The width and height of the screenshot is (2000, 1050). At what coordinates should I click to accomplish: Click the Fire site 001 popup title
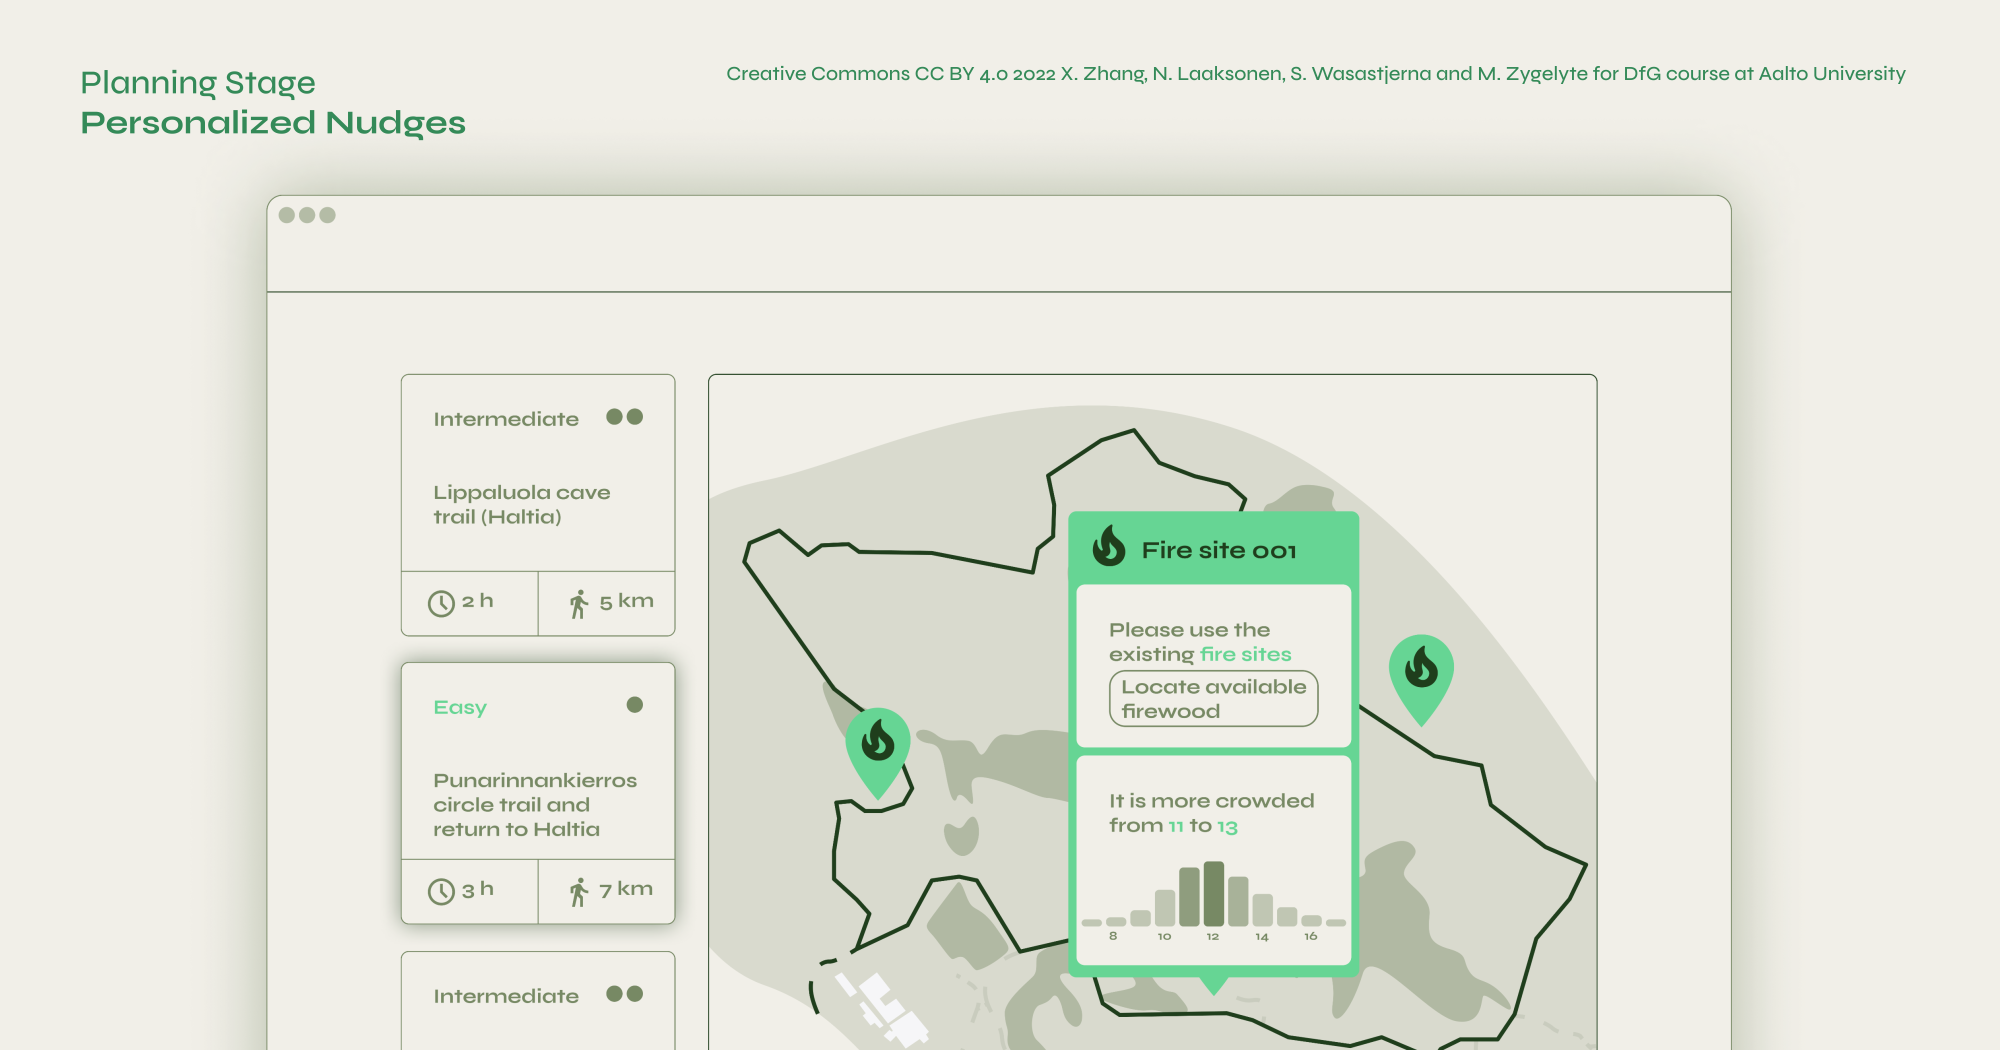[1218, 550]
